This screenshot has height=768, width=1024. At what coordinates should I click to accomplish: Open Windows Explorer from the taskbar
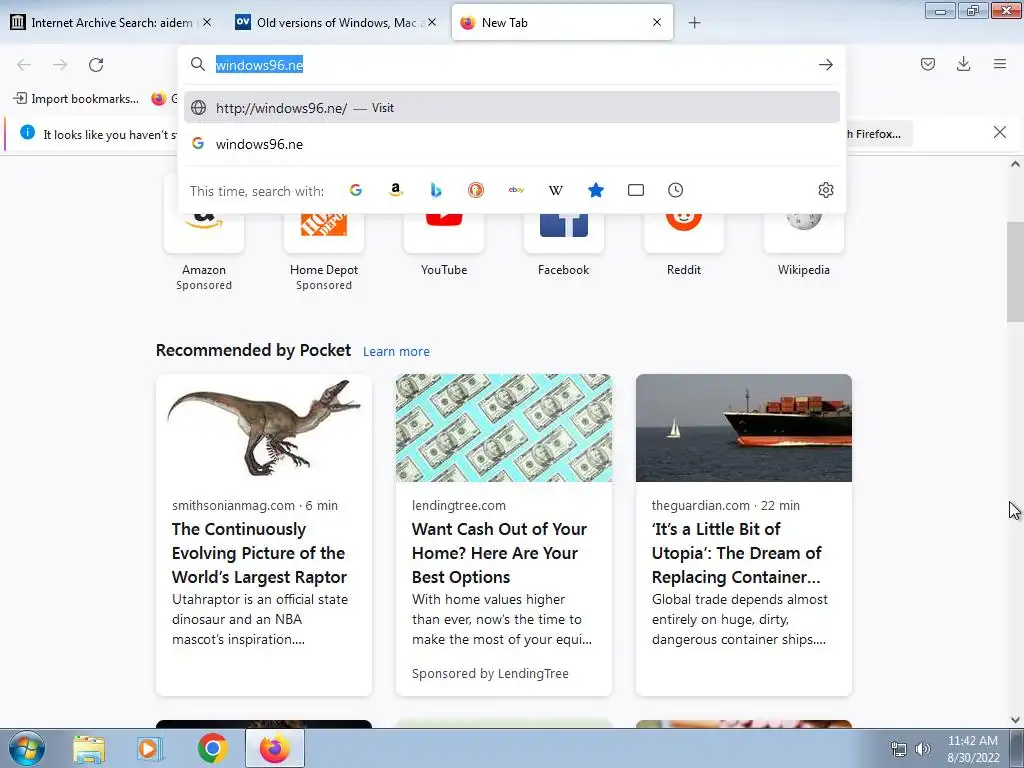(89, 748)
